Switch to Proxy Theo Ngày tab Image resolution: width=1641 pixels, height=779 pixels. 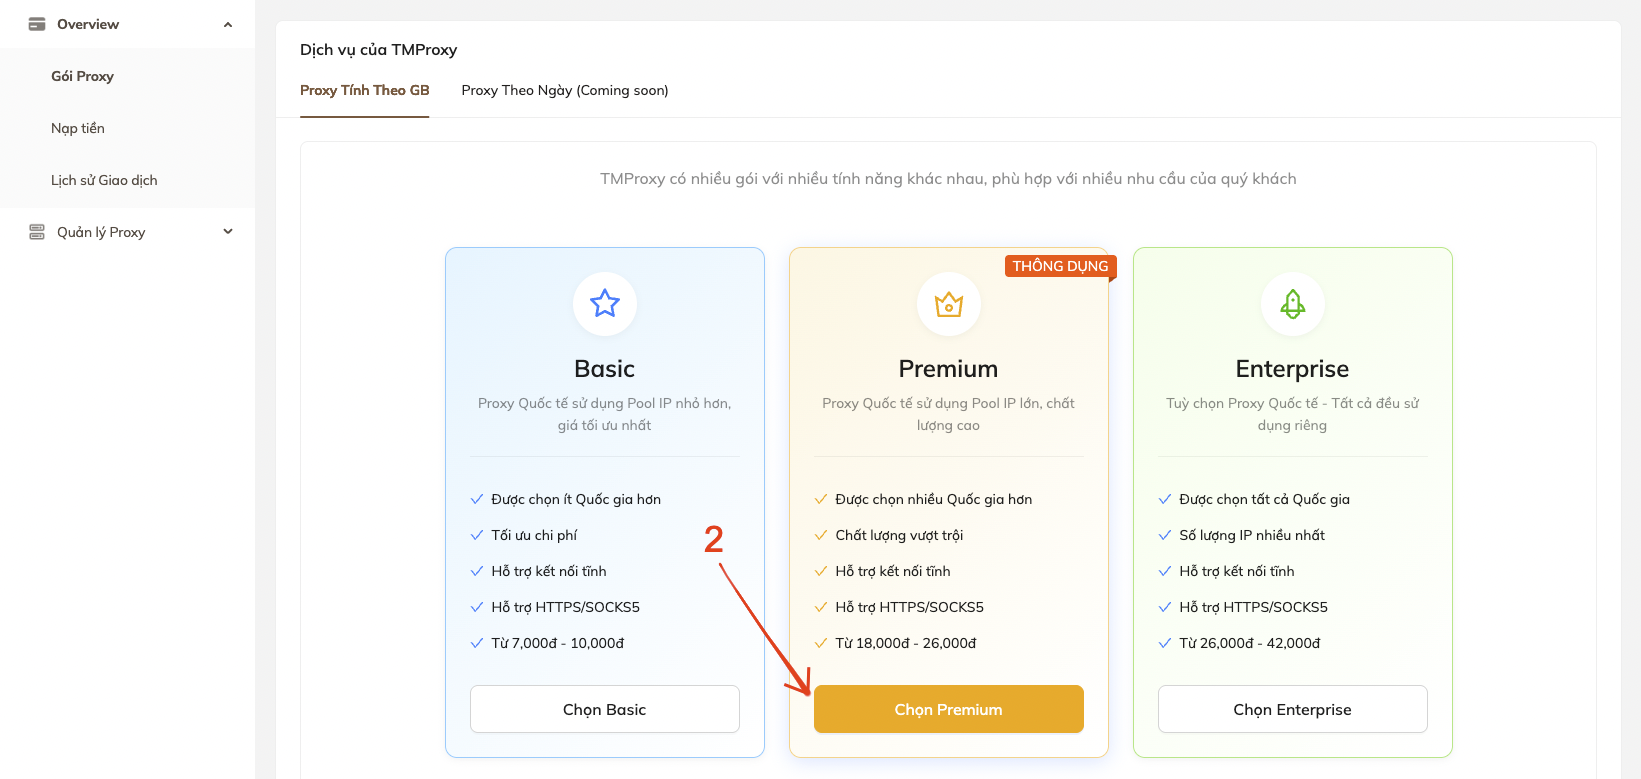[x=565, y=90]
